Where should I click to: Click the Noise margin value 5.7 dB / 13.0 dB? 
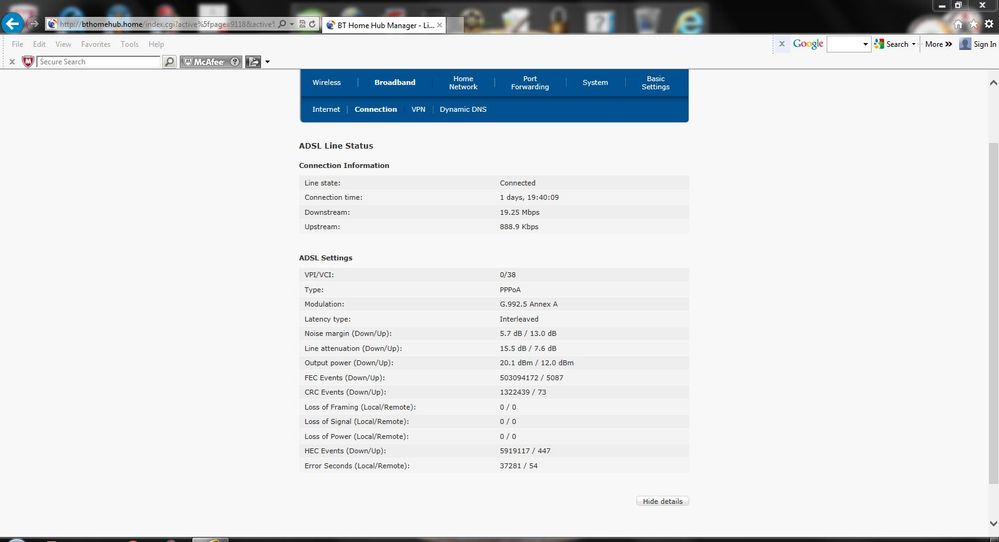(528, 334)
